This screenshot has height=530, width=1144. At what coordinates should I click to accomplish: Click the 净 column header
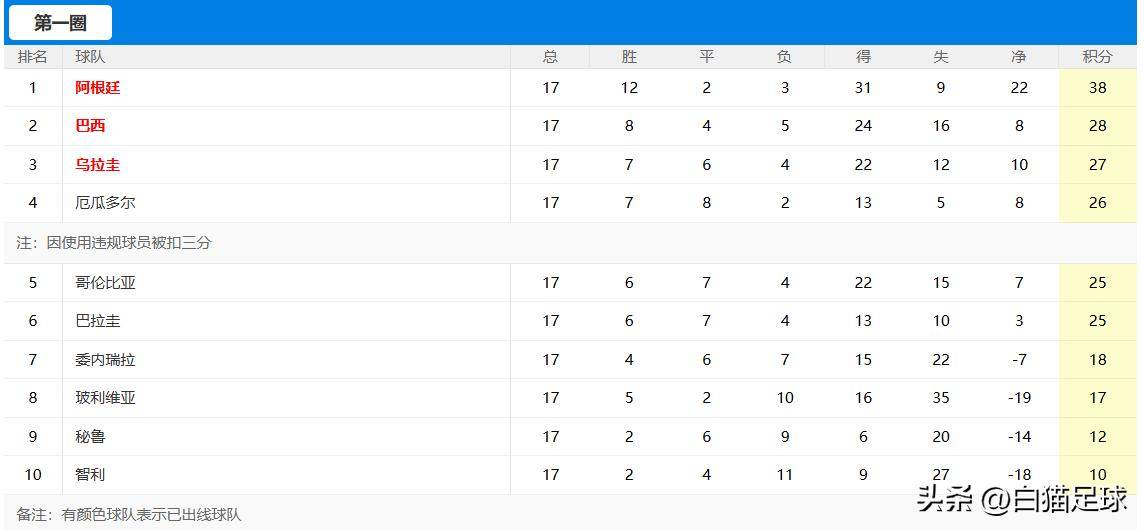click(1019, 57)
